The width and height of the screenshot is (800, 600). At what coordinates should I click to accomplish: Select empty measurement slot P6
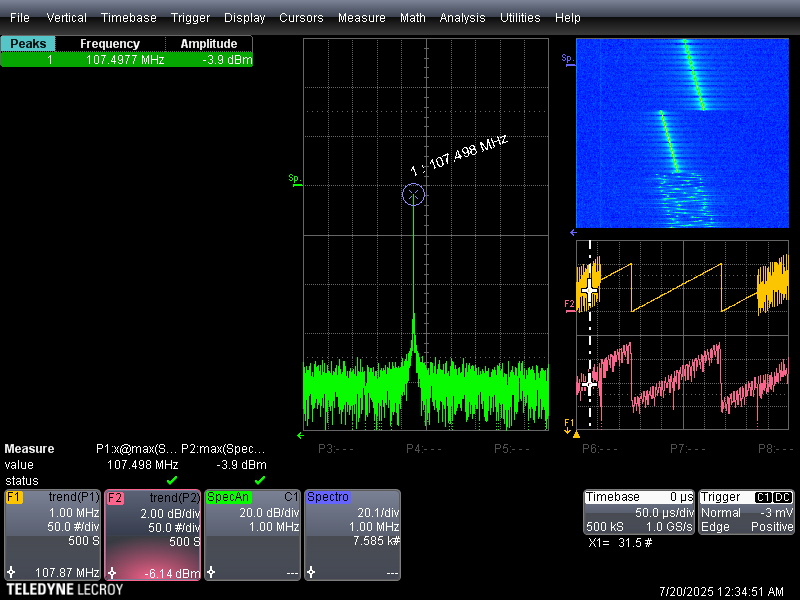599,449
